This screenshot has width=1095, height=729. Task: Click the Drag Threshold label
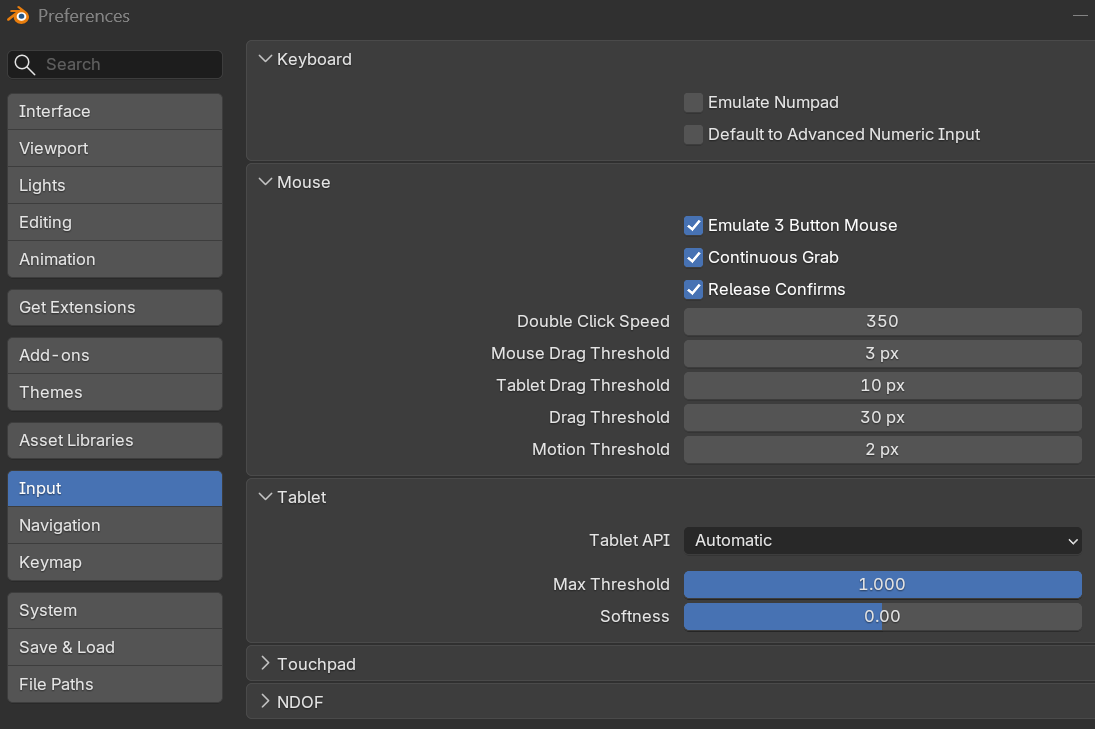point(609,418)
